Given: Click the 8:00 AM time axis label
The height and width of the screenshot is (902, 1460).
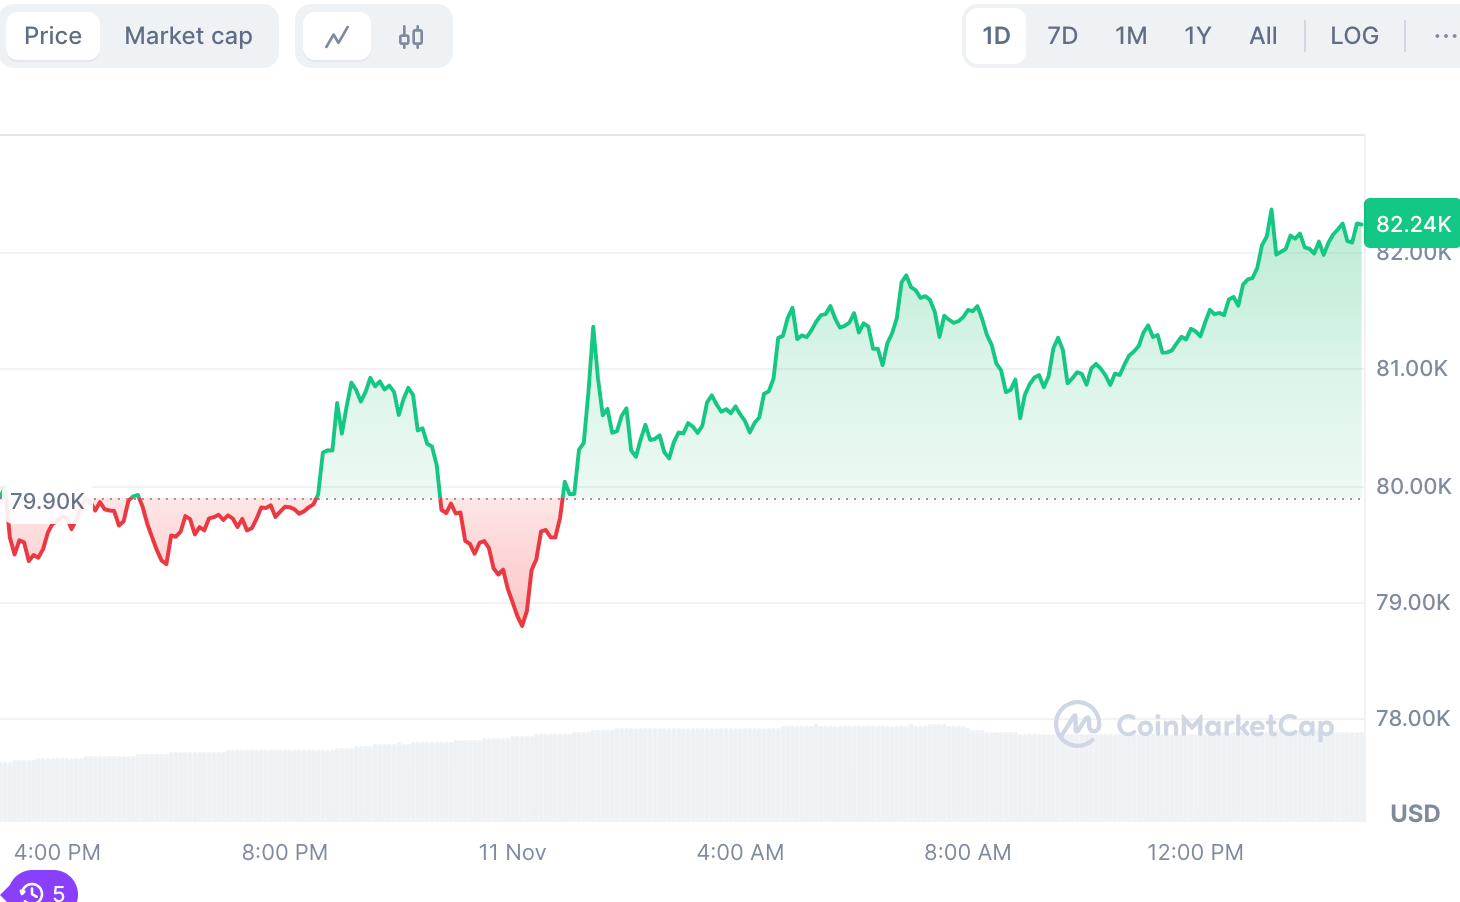Looking at the screenshot, I should (967, 852).
